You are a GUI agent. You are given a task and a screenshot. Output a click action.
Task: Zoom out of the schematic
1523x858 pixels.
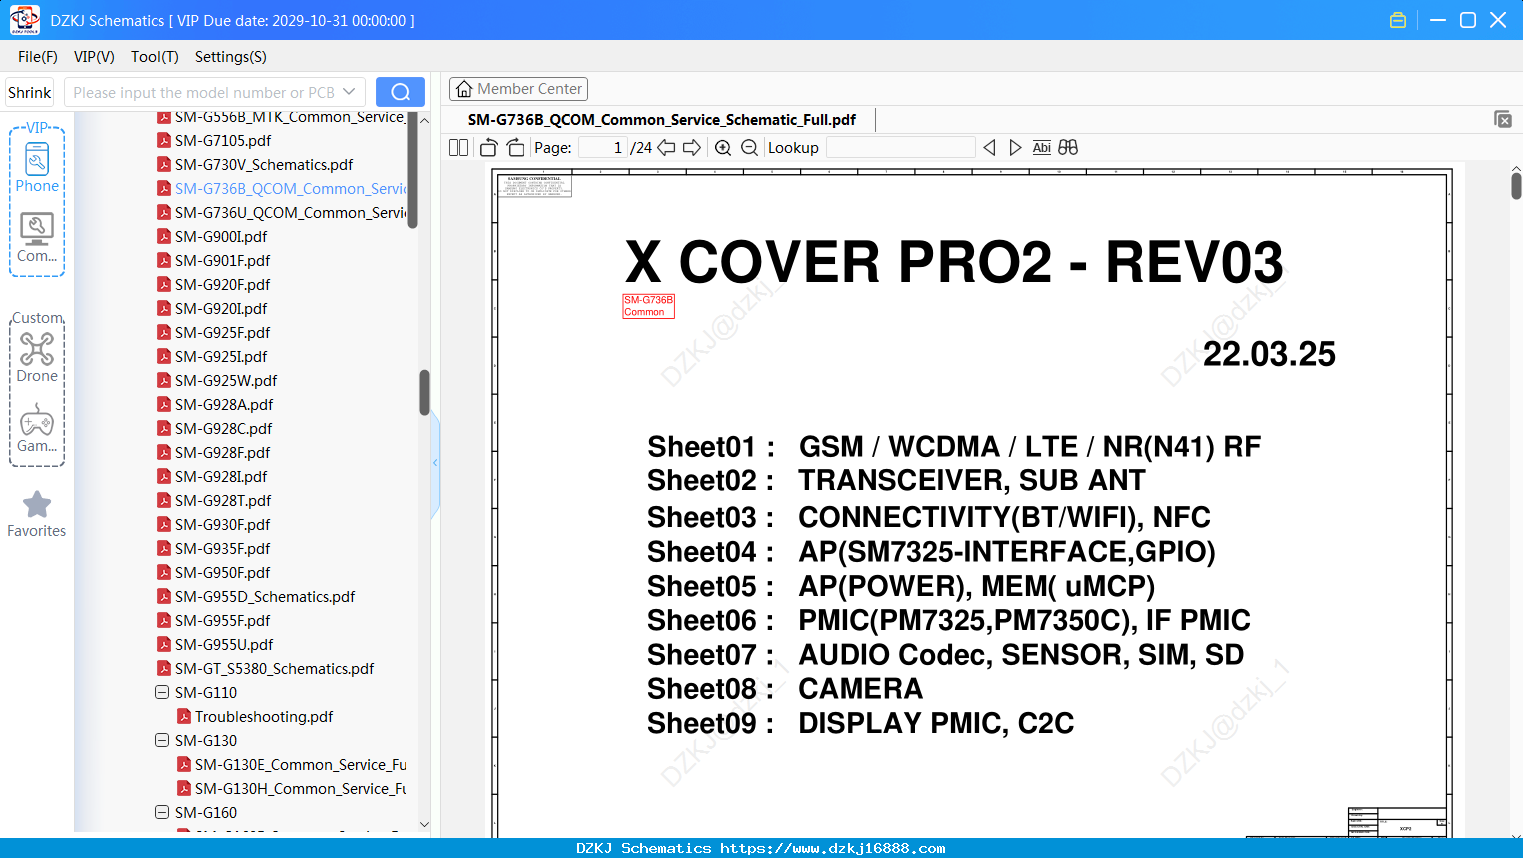749,147
